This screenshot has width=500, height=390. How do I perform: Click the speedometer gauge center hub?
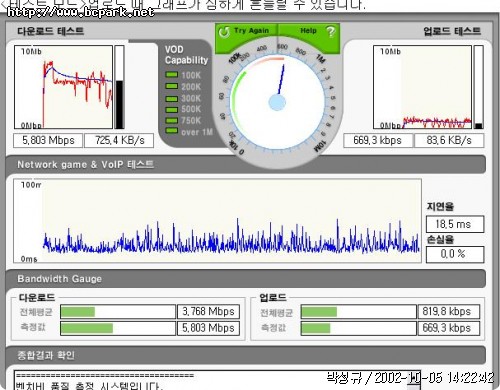click(x=277, y=102)
